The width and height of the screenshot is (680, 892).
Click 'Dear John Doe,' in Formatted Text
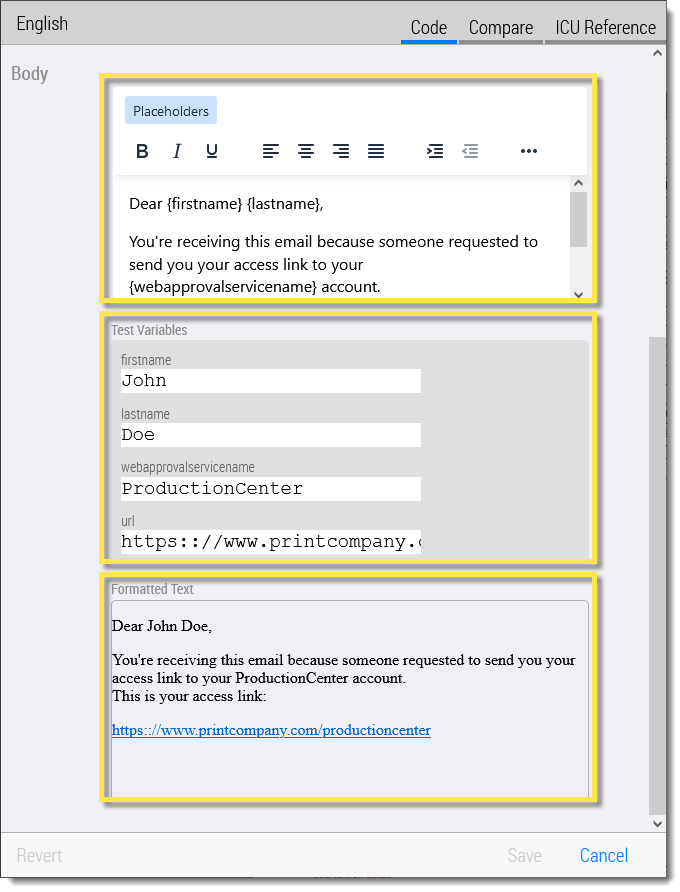162,626
